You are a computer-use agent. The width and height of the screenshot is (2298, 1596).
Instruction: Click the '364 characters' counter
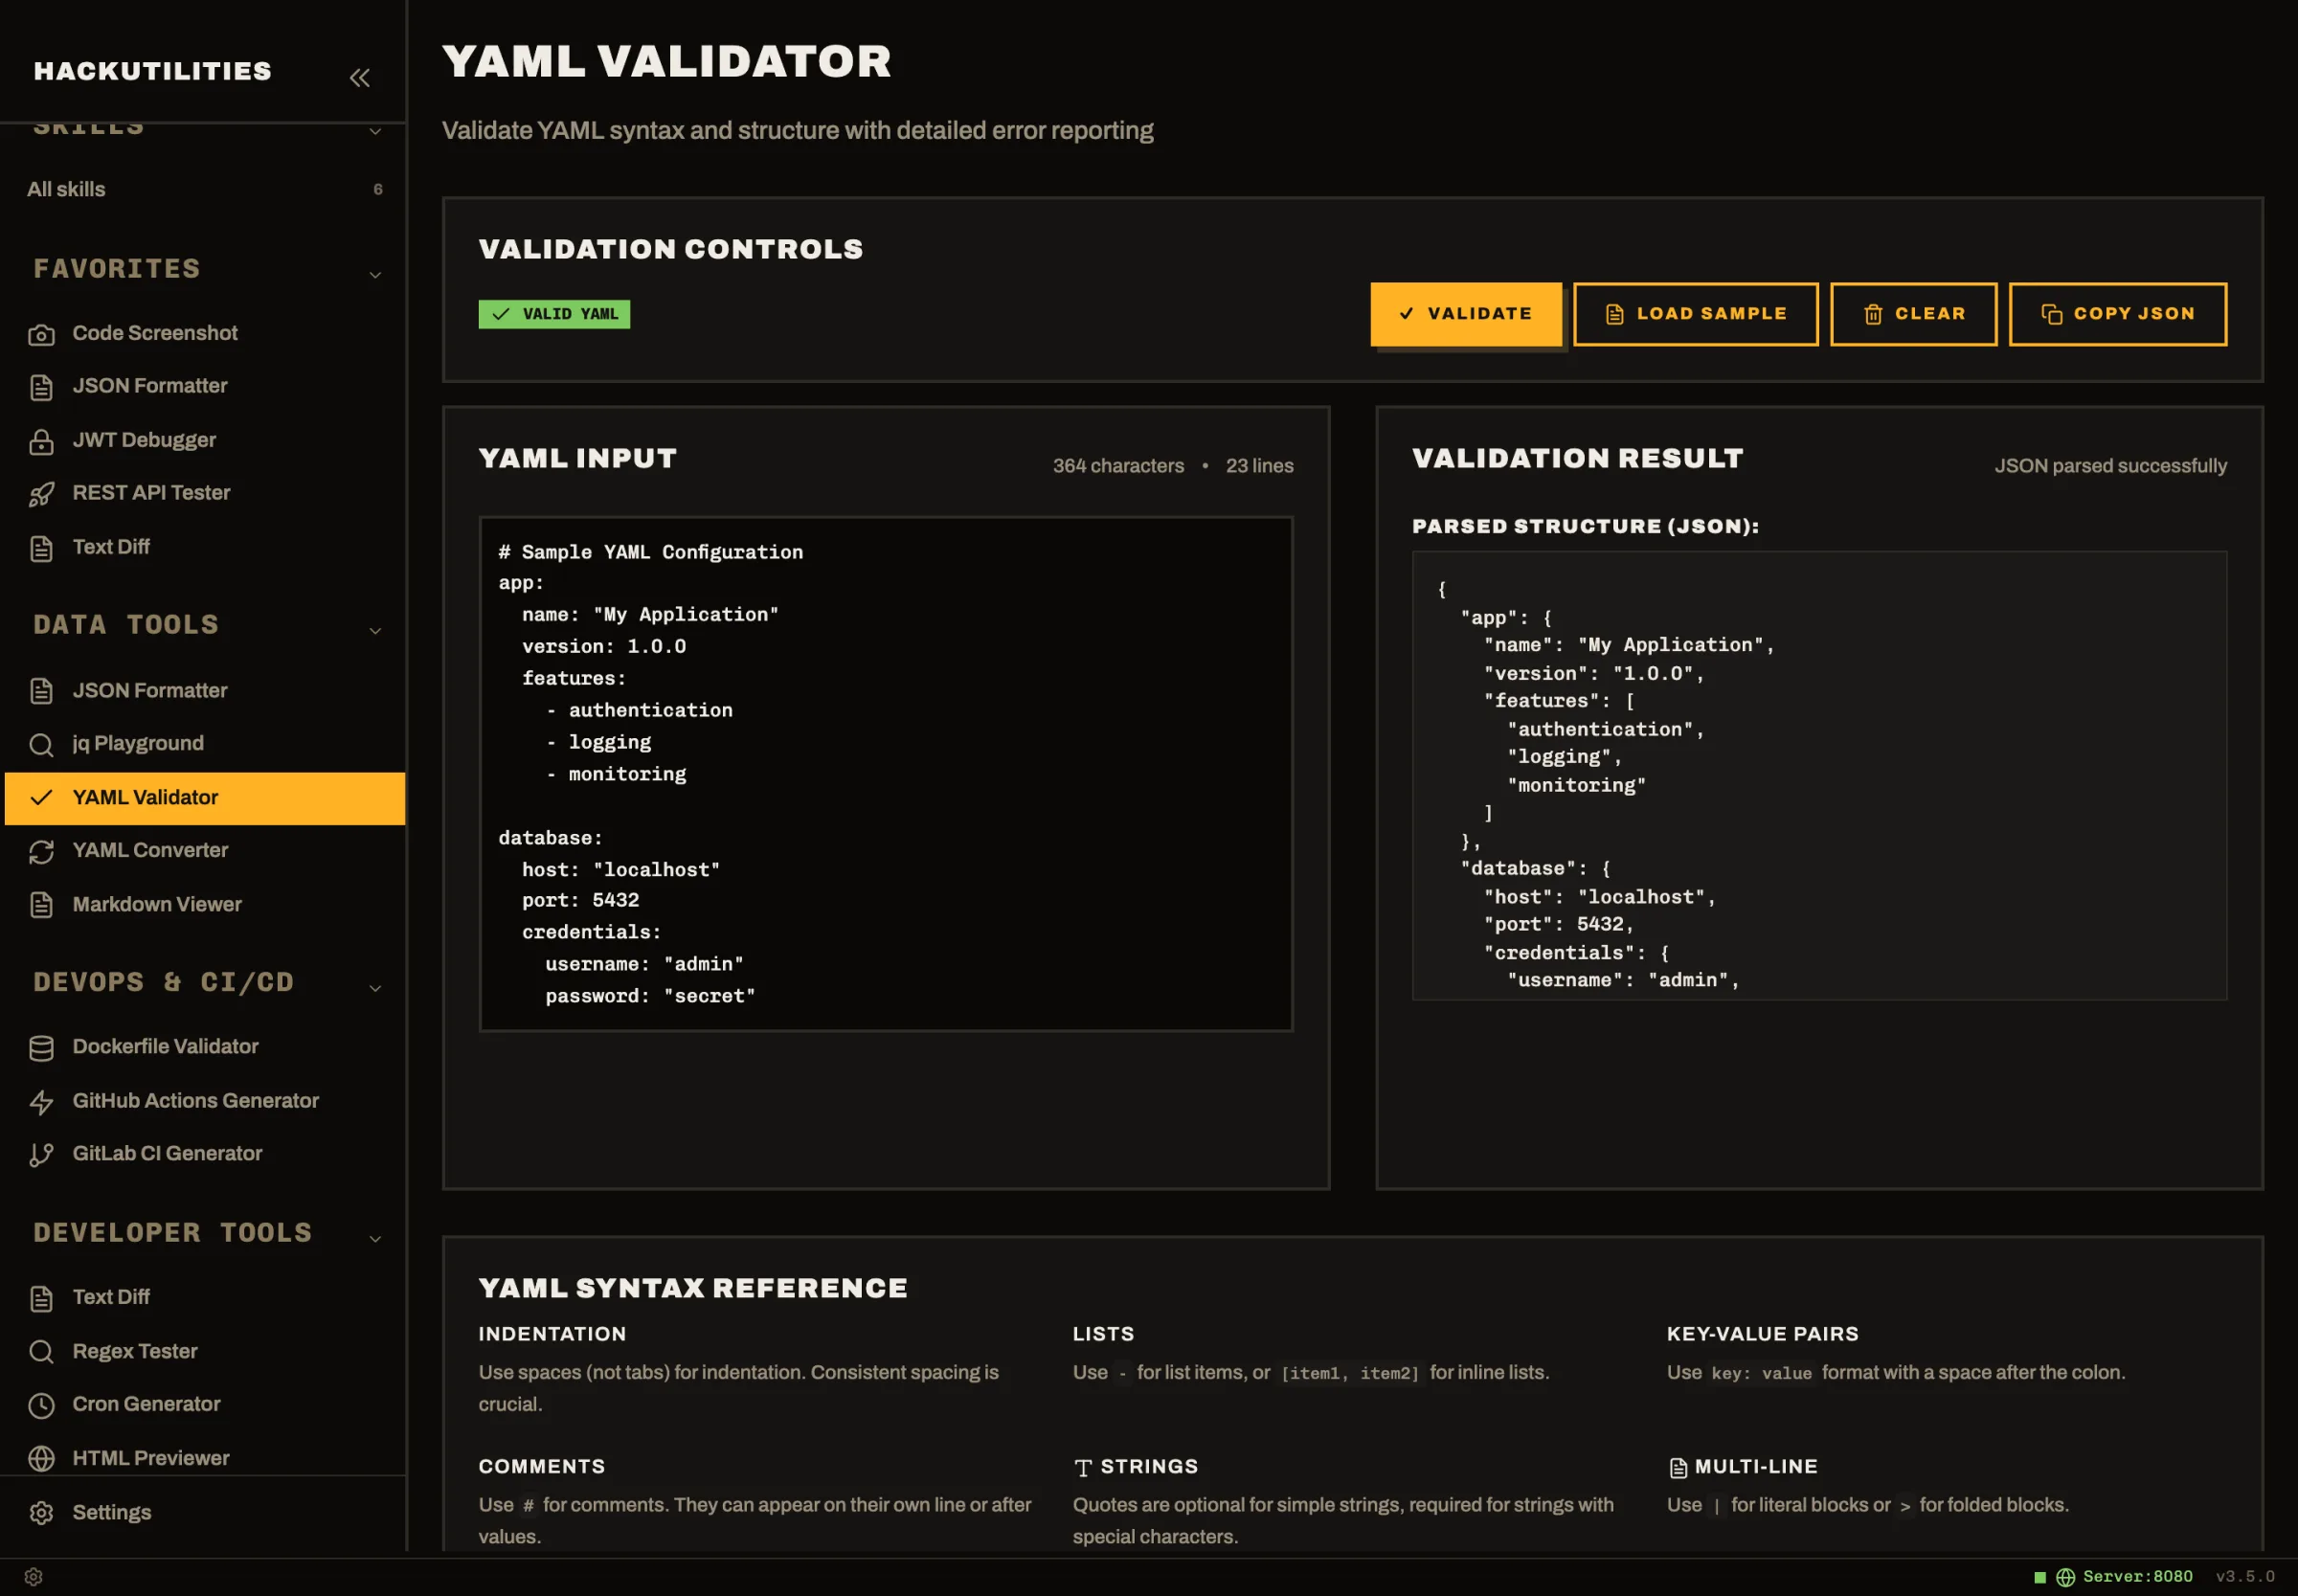[1118, 466]
